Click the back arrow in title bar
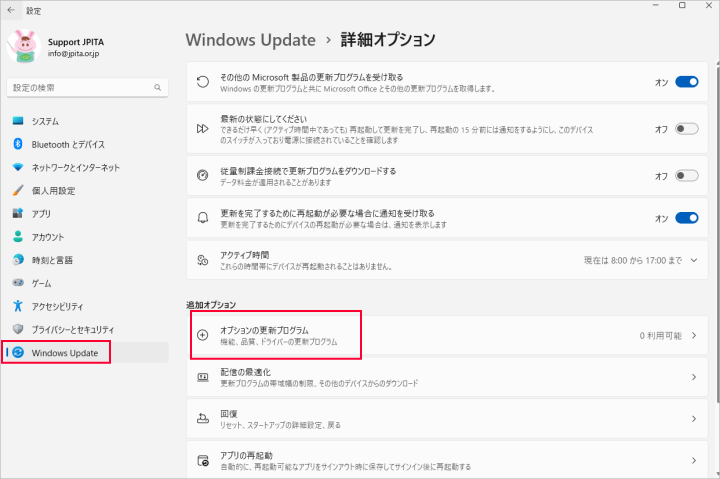The height and width of the screenshot is (479, 720). [11, 10]
